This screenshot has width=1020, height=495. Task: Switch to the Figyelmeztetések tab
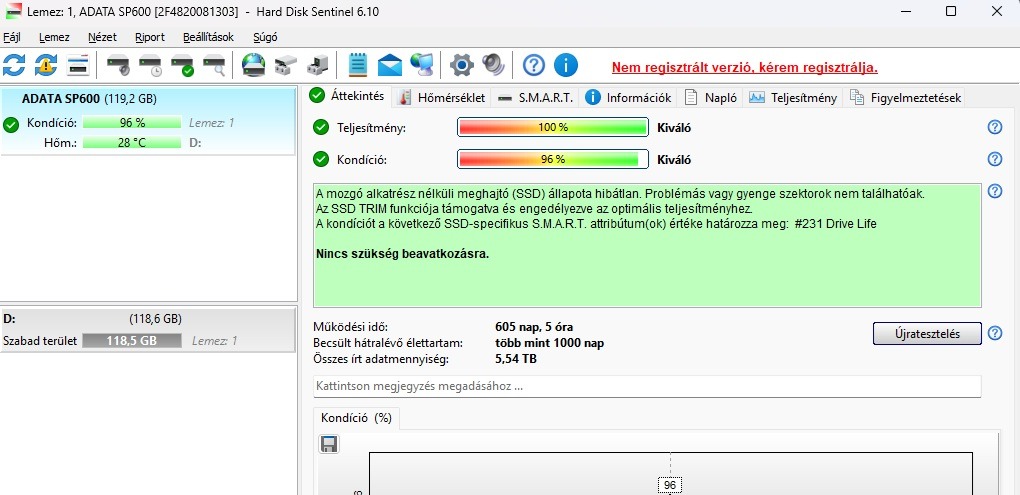(x=906, y=98)
